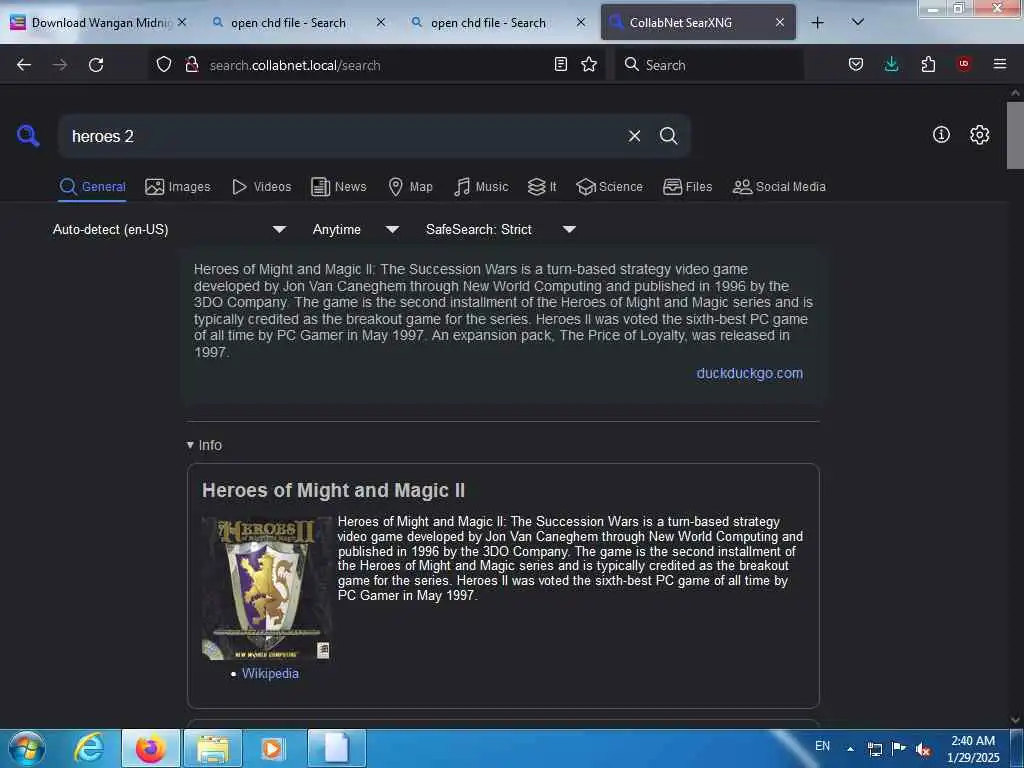The width and height of the screenshot is (1024, 768).
Task: Switch to Map search category
Action: point(410,187)
